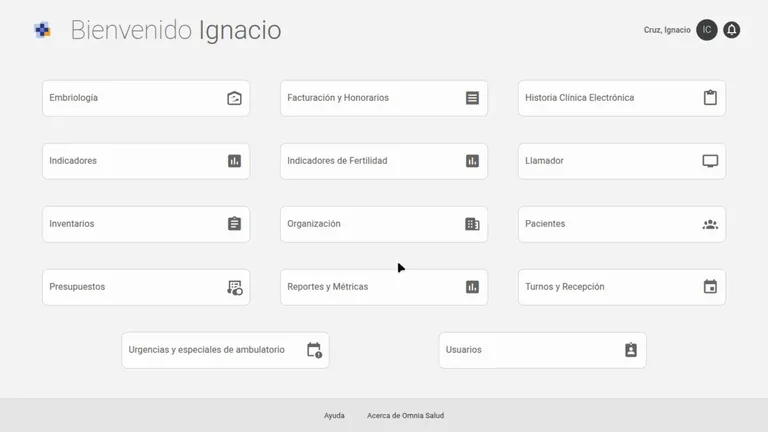Screen dimensions: 768x432
Task: Open Urgencias y especiales de ambulatorio
Action: (225, 350)
